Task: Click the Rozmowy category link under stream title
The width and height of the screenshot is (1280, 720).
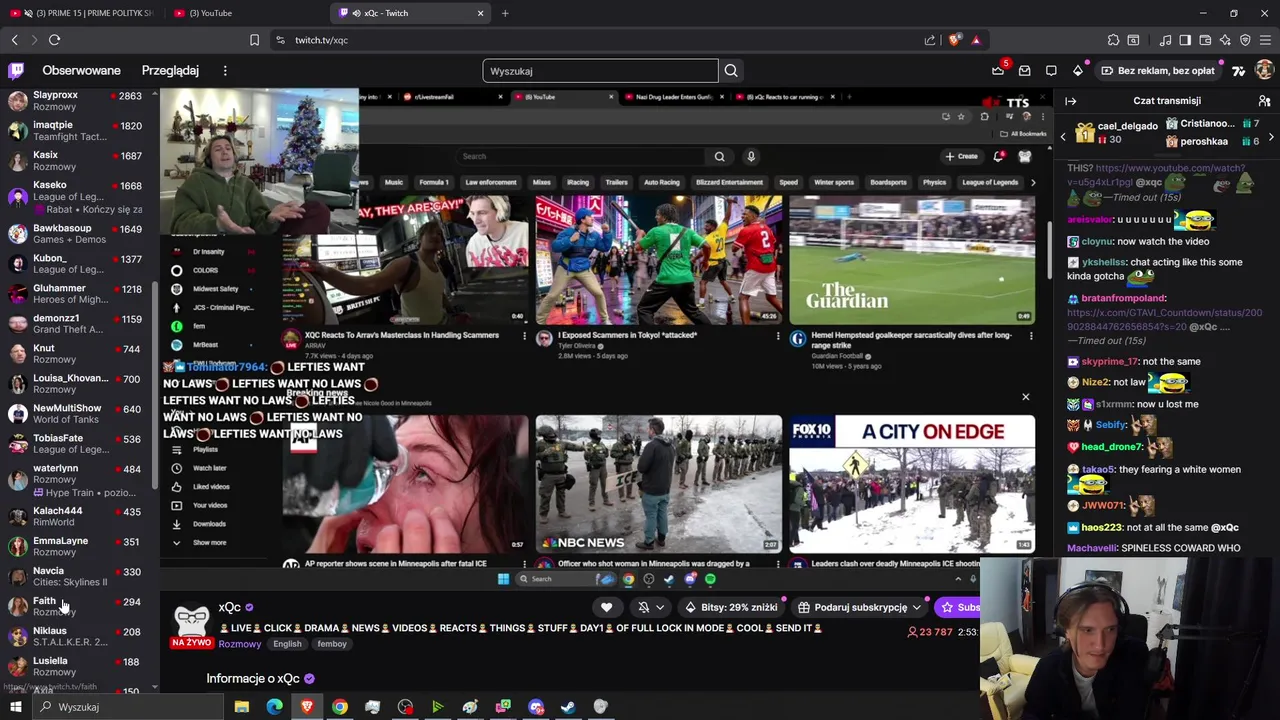Action: [x=240, y=644]
